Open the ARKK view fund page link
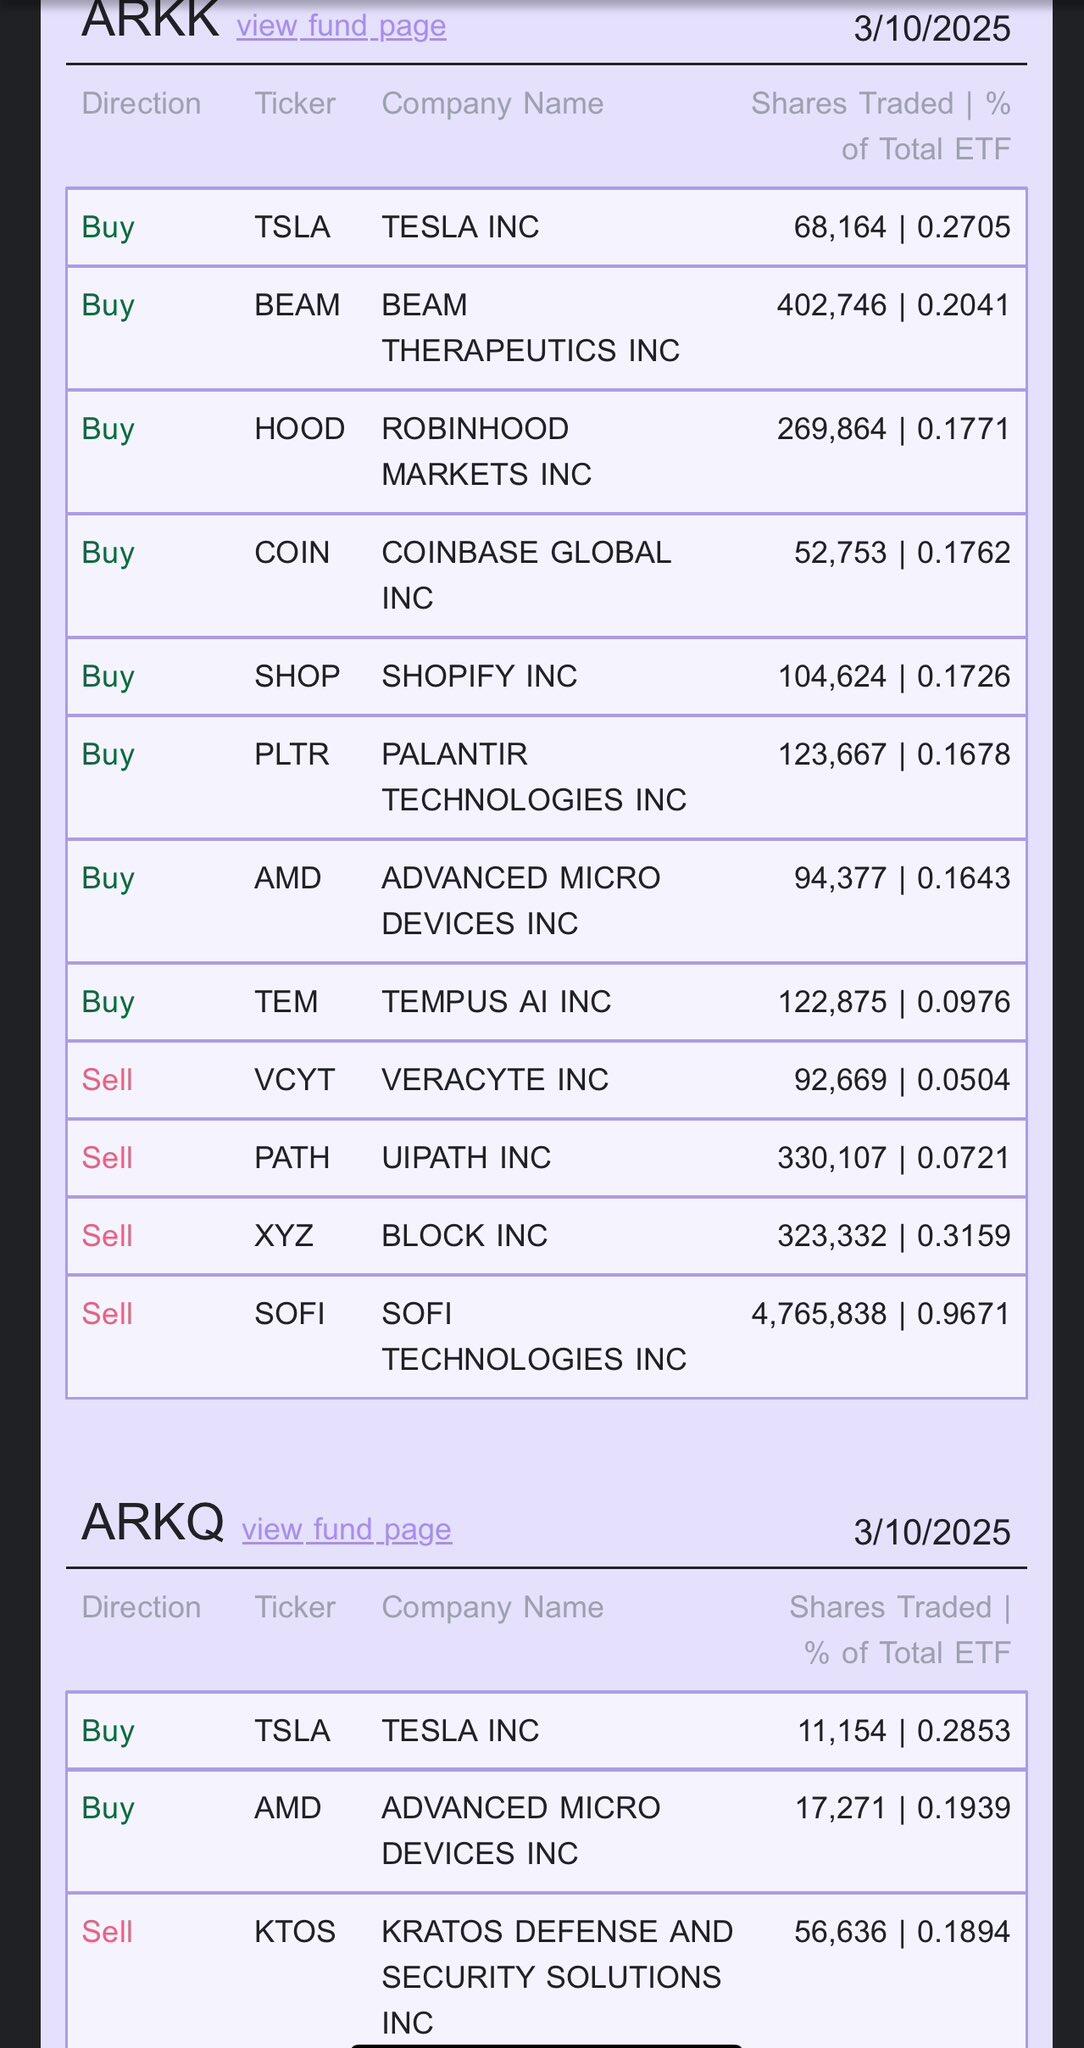1084x2048 pixels. [x=341, y=25]
